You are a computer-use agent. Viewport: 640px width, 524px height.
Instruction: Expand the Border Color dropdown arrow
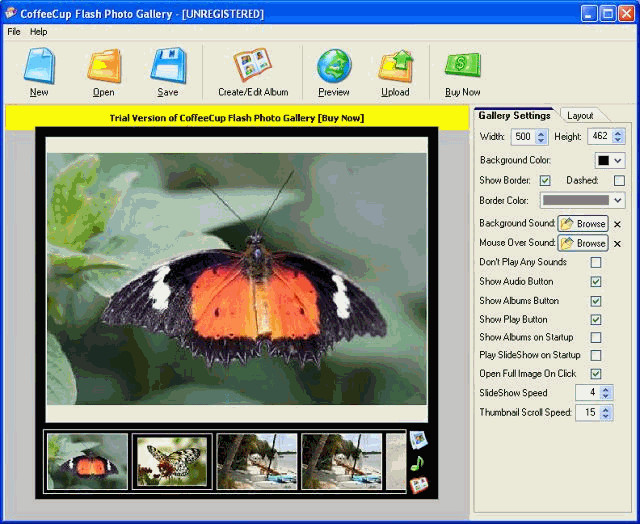point(618,200)
